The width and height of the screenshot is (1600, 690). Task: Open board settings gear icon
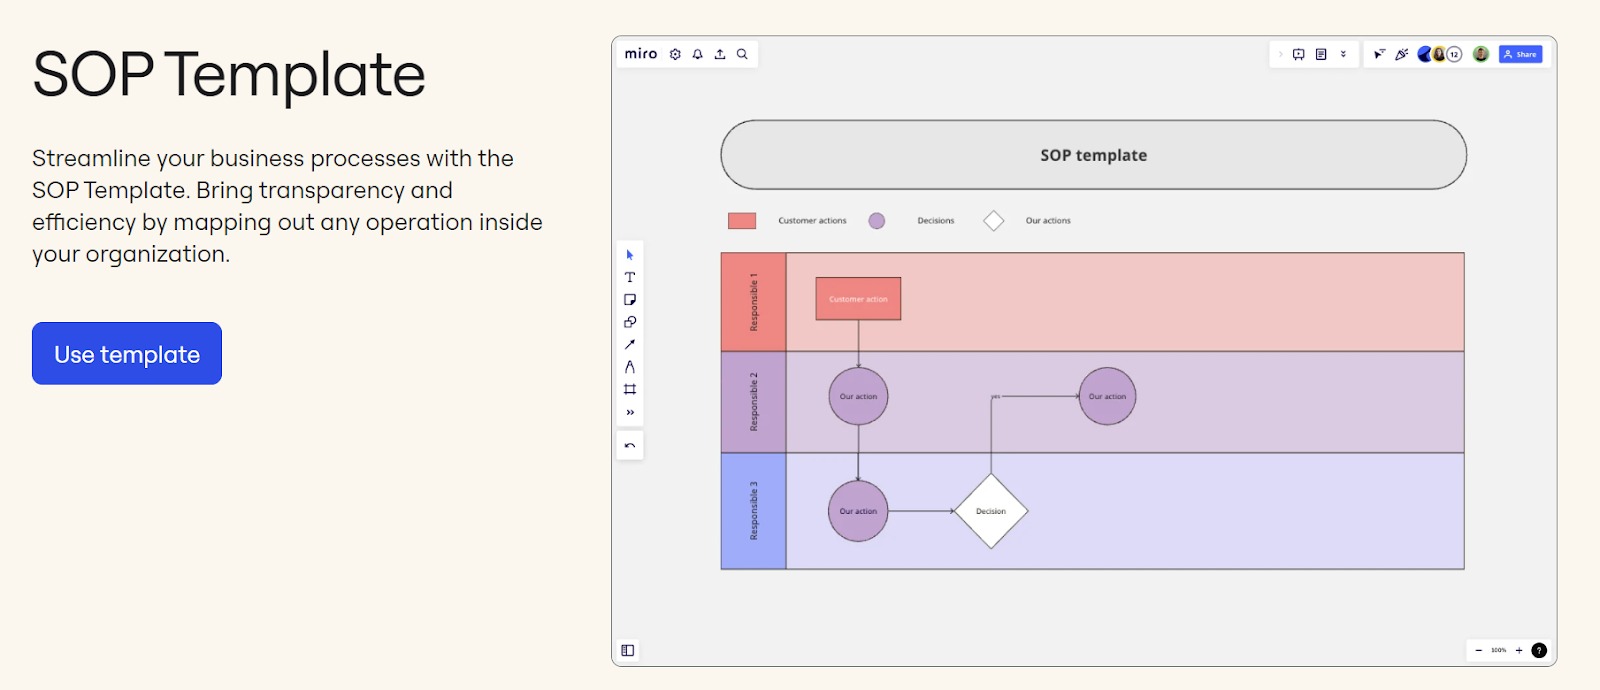[675, 54]
